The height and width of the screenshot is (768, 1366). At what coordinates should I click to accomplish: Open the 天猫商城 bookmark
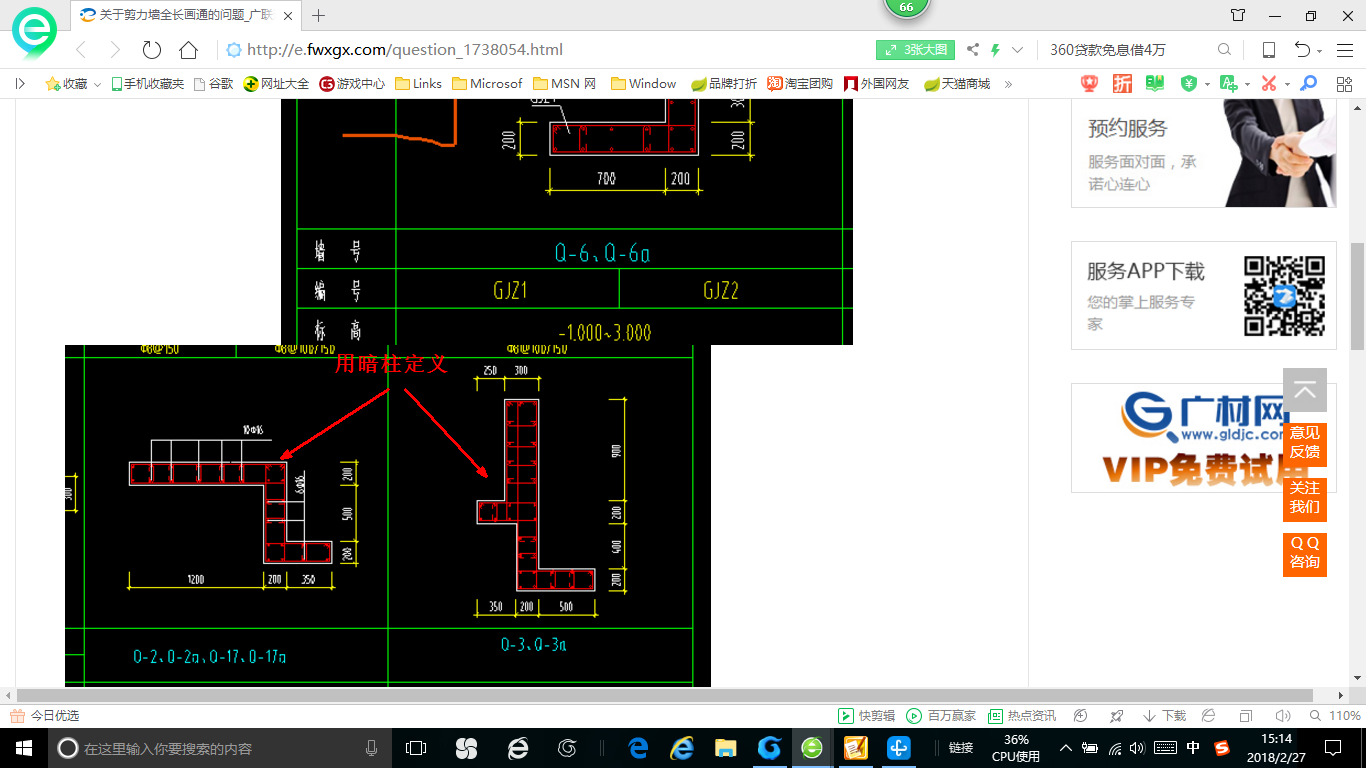(x=957, y=84)
